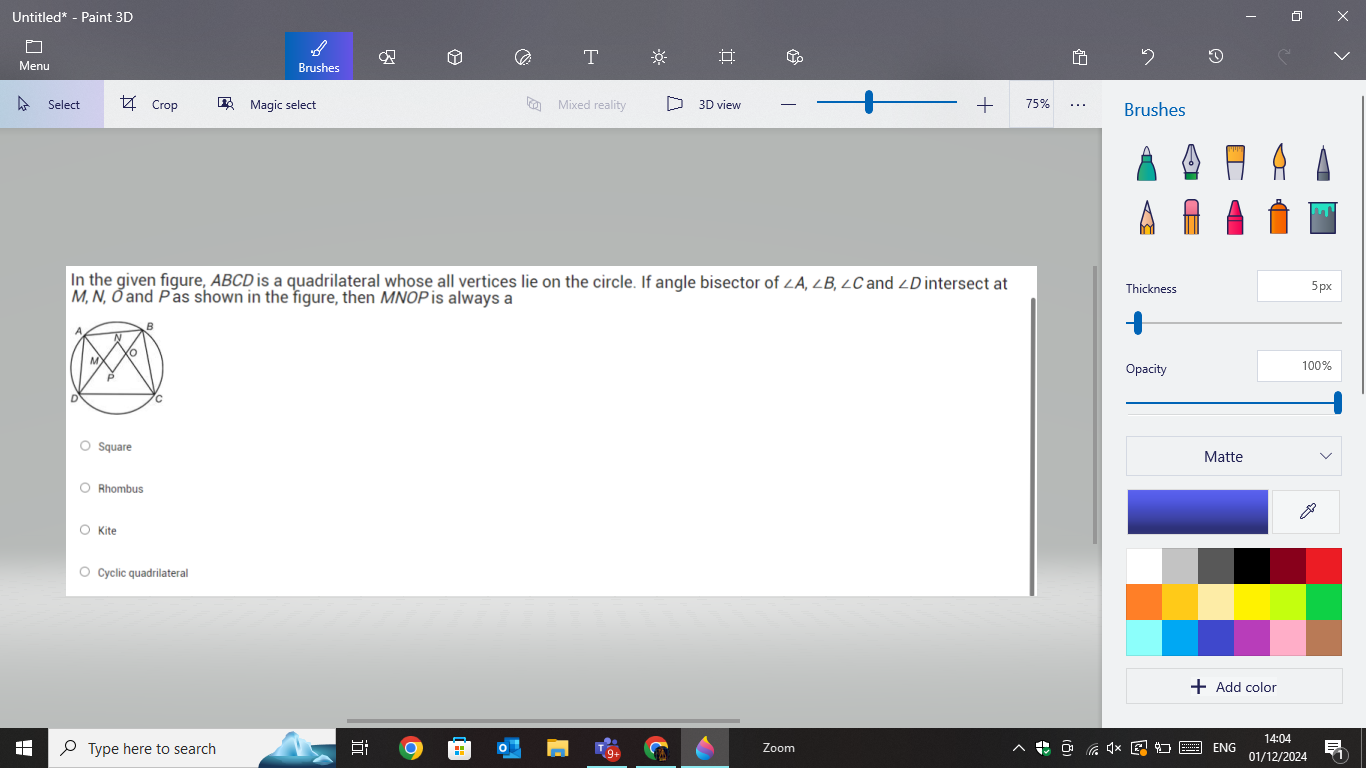Toggle 3D view mode
This screenshot has width=1366, height=768.
click(705, 104)
